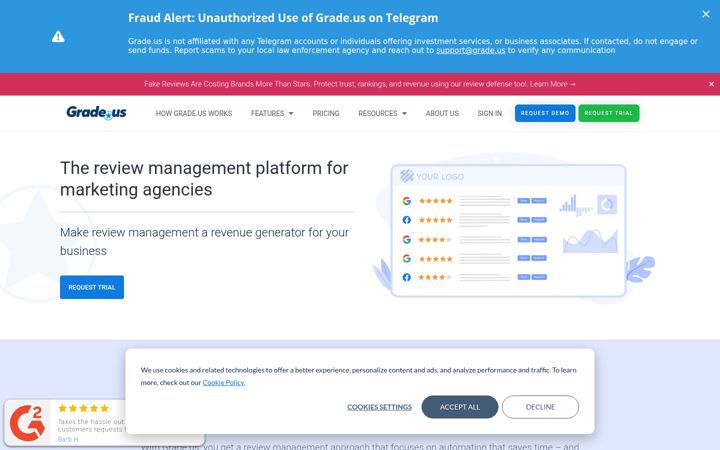This screenshot has width=720, height=450.
Task: Accept all cookies
Action: tap(460, 407)
